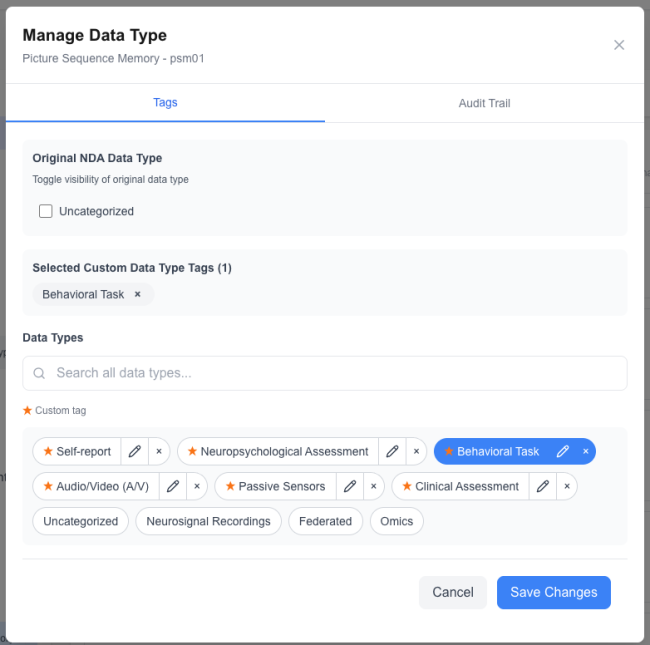Edit the Neuropsychological Assessment tag
This screenshot has width=650, height=645.
click(x=392, y=452)
